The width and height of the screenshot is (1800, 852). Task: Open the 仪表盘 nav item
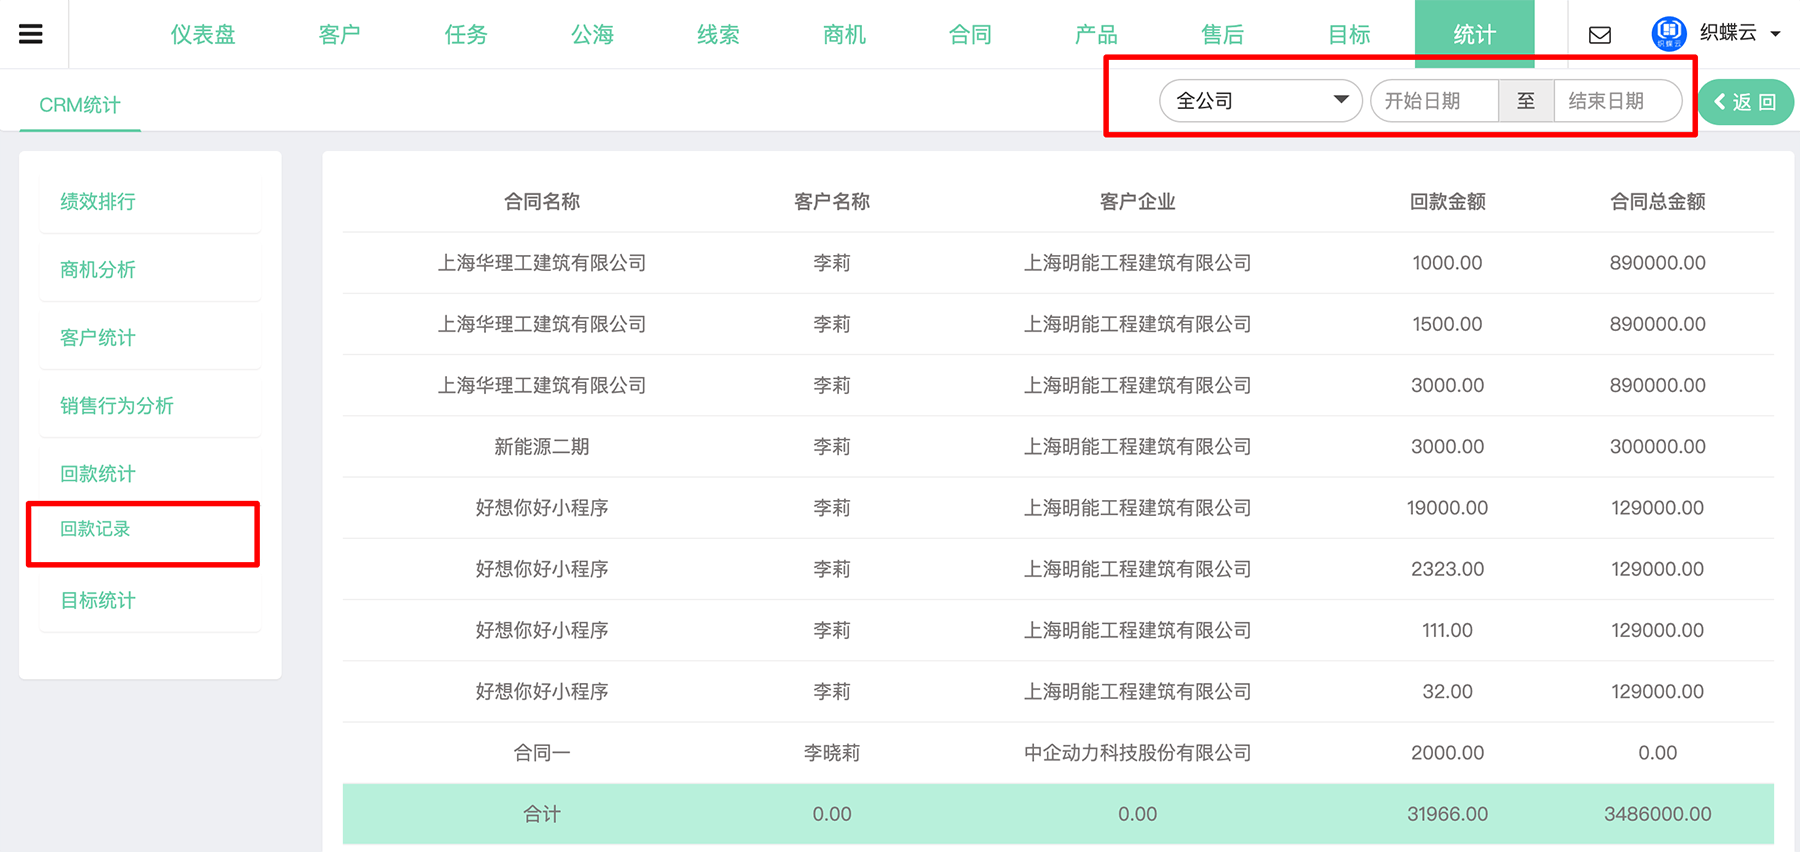(x=203, y=35)
